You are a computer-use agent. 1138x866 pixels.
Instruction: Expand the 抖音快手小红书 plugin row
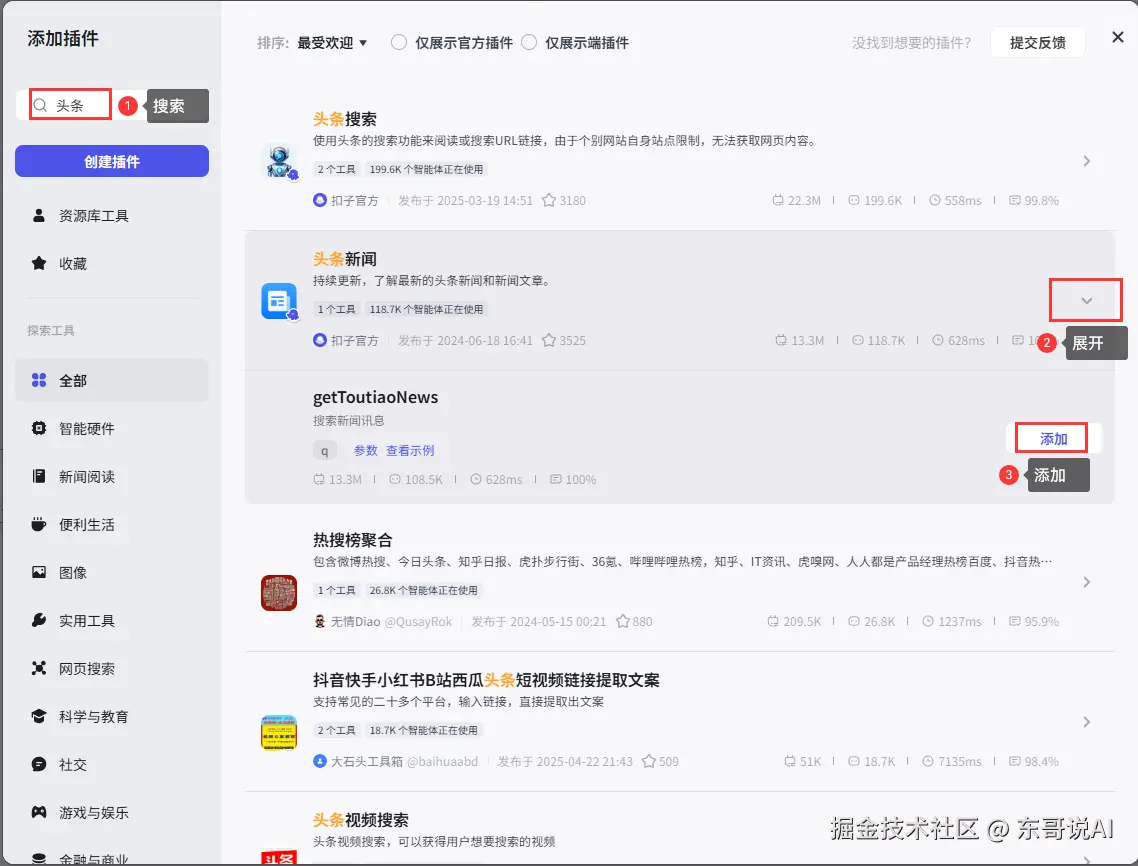click(x=1086, y=722)
